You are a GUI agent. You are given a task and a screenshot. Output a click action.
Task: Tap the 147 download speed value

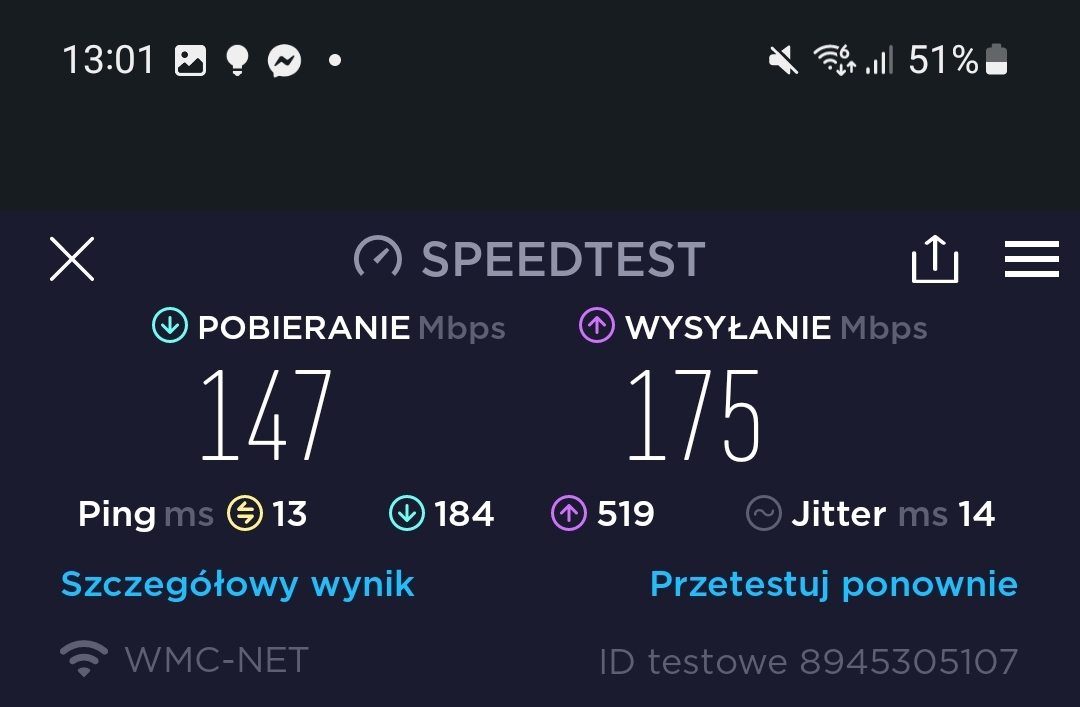(267, 415)
